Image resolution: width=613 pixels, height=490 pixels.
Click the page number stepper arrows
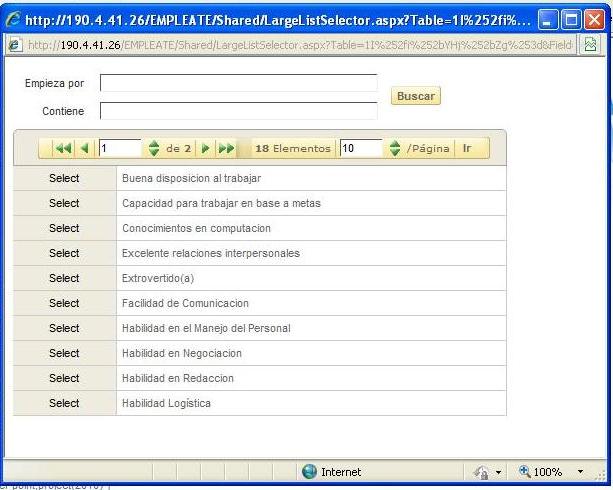pos(153,149)
